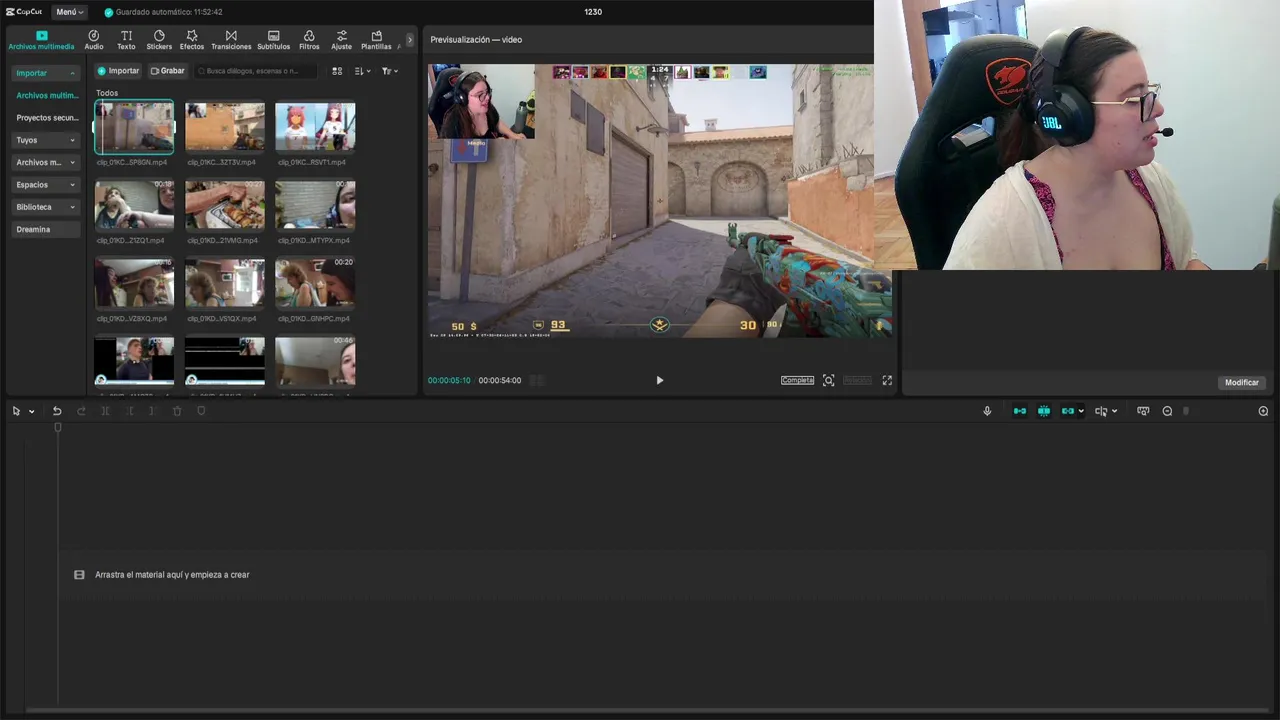Click the Grabar record button
Viewport: 1280px width, 720px height.
[x=167, y=71]
